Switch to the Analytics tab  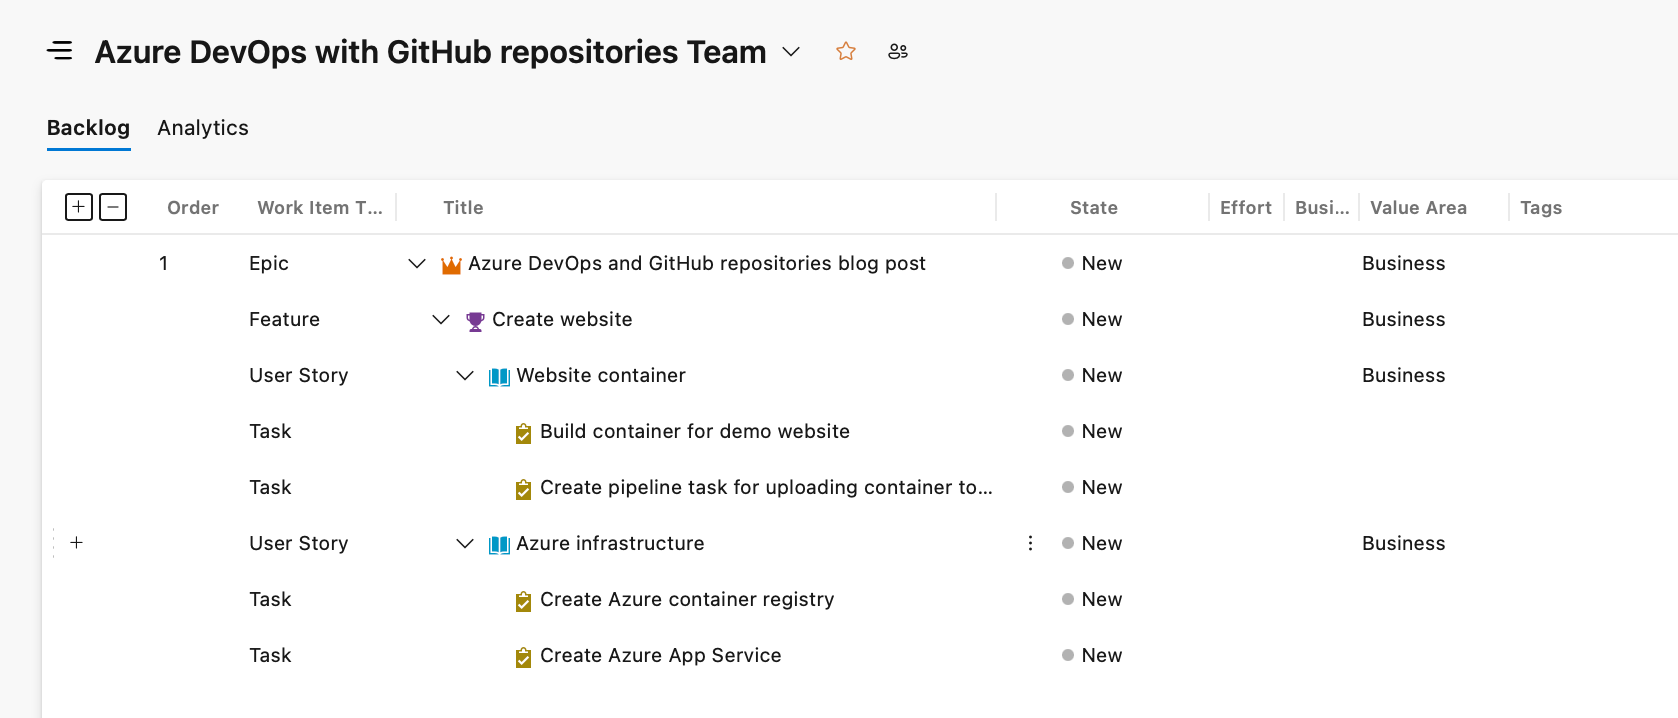pyautogui.click(x=203, y=128)
